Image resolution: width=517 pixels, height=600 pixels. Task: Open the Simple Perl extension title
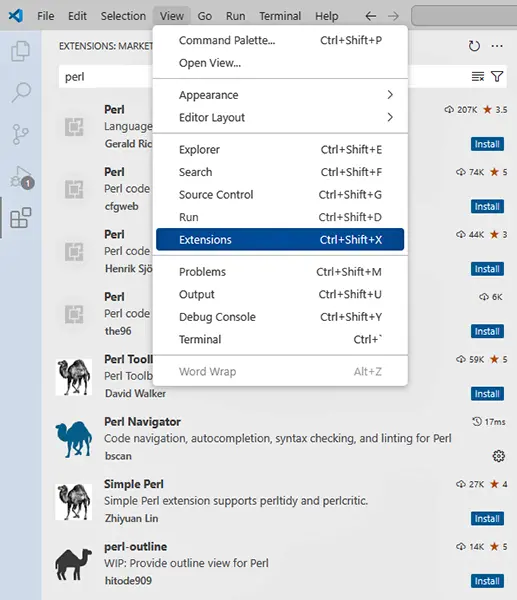[134, 484]
